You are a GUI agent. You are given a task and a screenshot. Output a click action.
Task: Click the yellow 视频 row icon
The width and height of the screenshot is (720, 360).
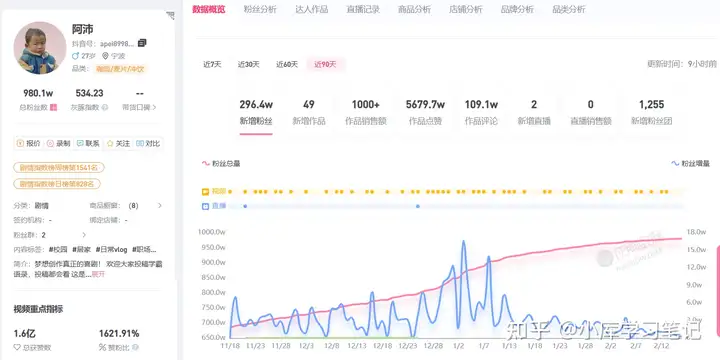coord(205,191)
